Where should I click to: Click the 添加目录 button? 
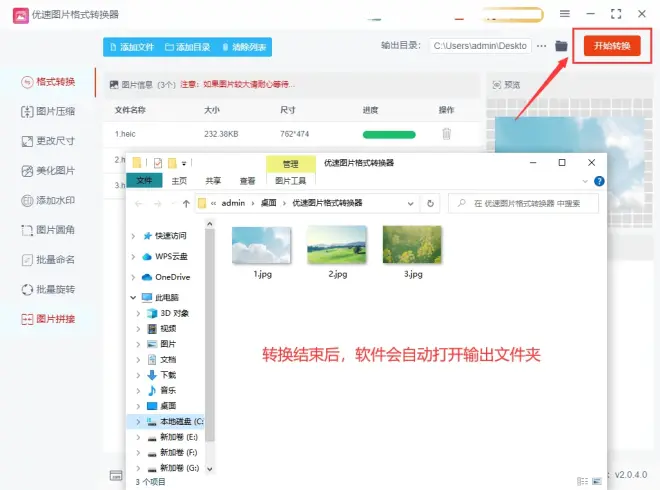tap(188, 47)
